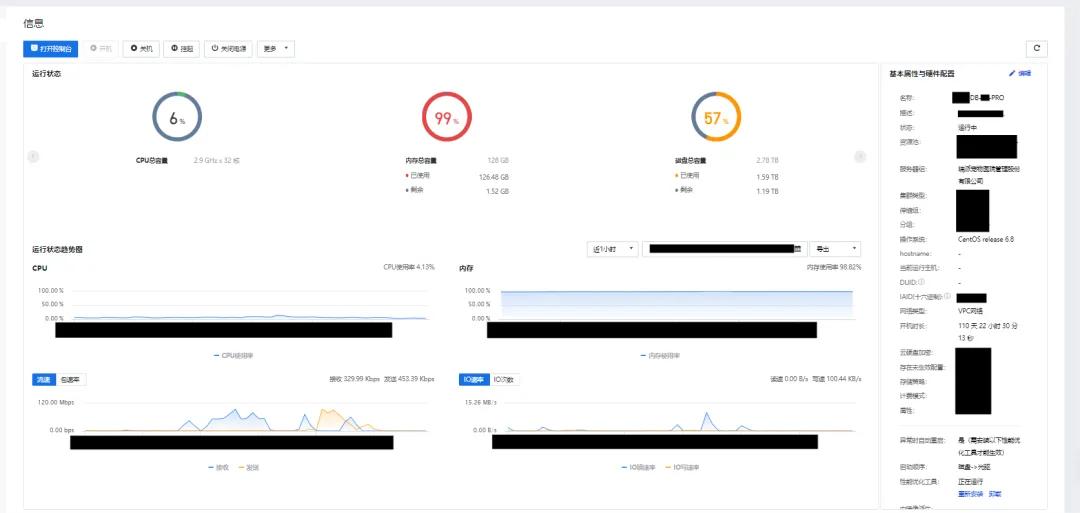Open the 近1小时 time range dropdown
Viewport: 1080px width, 513px height.
(x=612, y=248)
